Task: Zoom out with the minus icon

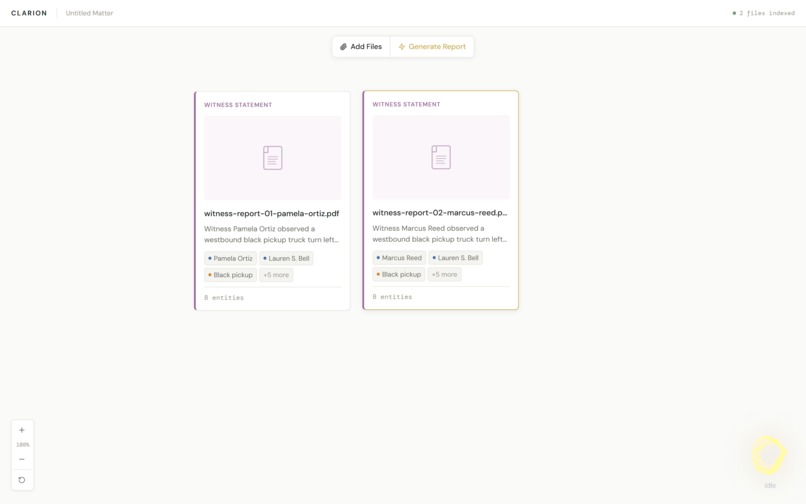Action: tap(22, 459)
